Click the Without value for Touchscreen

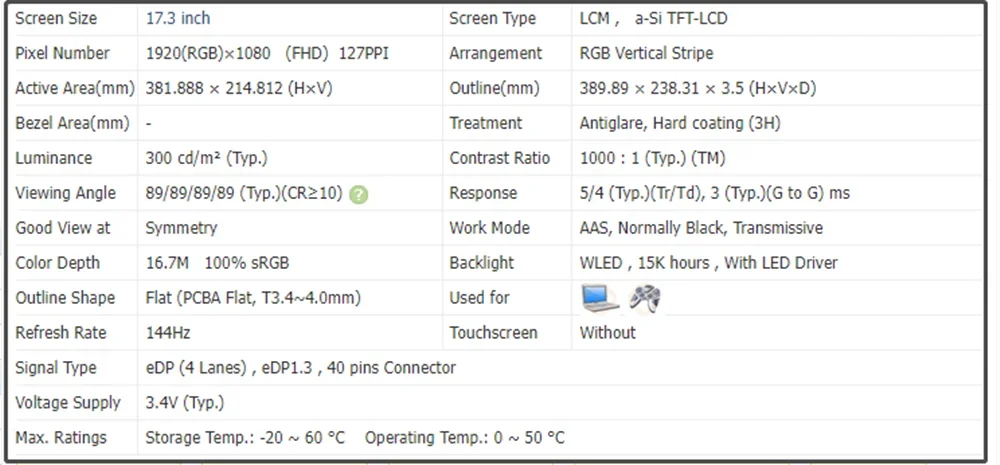coord(607,333)
